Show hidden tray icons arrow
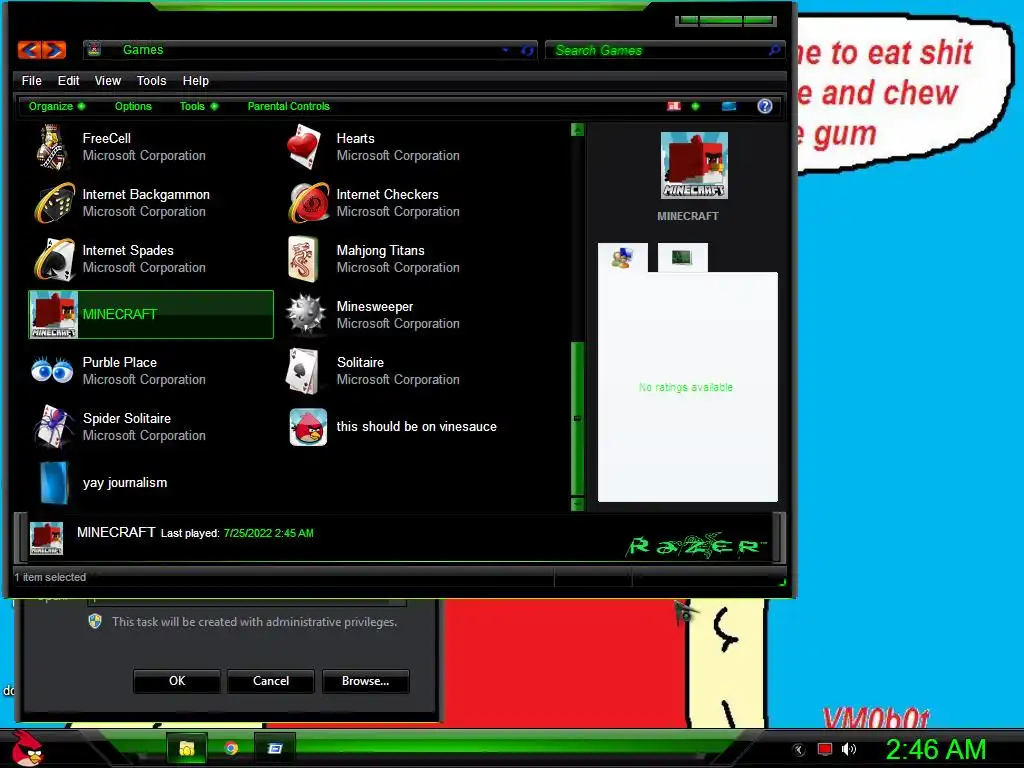 [x=799, y=750]
